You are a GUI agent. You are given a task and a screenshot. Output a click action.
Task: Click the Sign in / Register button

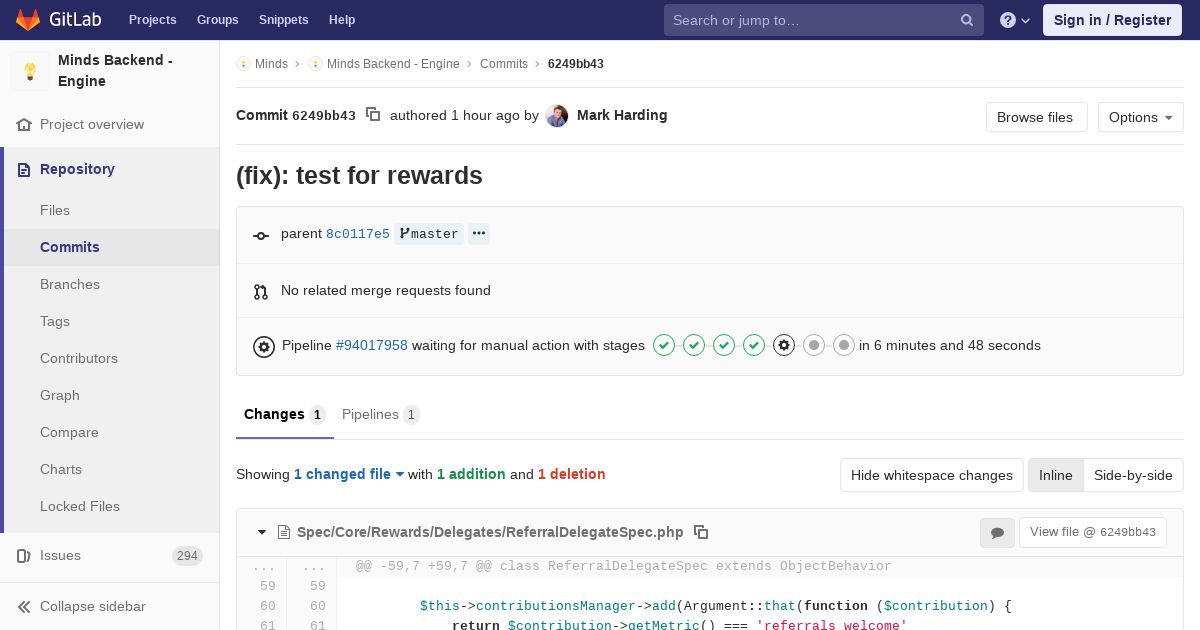pyautogui.click(x=1112, y=20)
